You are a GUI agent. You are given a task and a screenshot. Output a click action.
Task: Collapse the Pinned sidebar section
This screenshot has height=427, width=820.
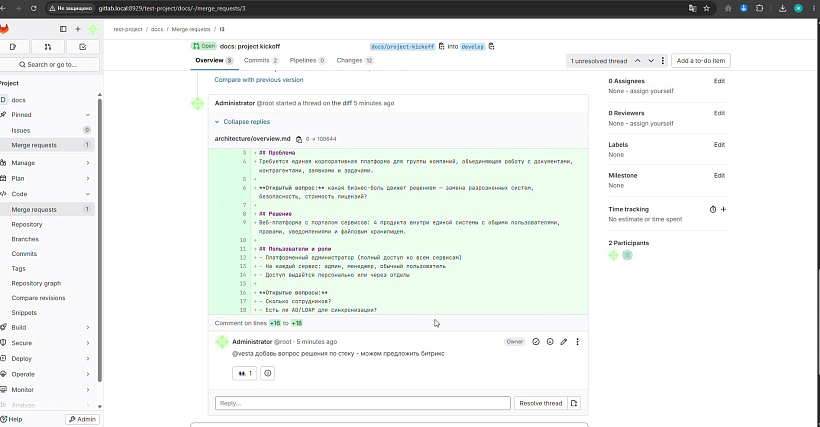coord(88,115)
